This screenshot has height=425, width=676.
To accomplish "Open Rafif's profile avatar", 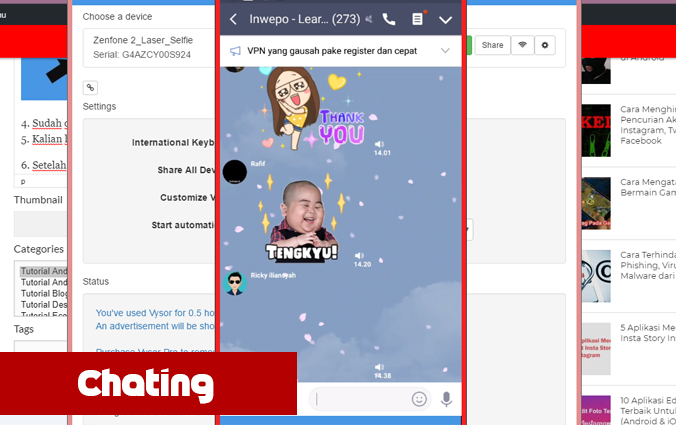I will tap(235, 172).
